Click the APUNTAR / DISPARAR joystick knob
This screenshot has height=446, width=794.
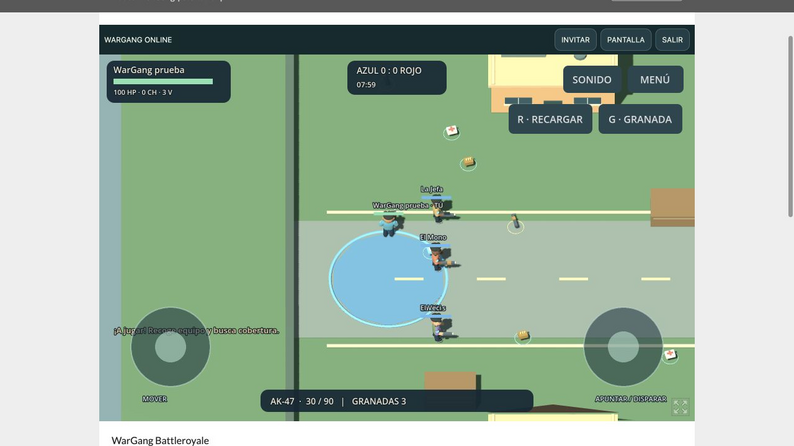coord(623,347)
